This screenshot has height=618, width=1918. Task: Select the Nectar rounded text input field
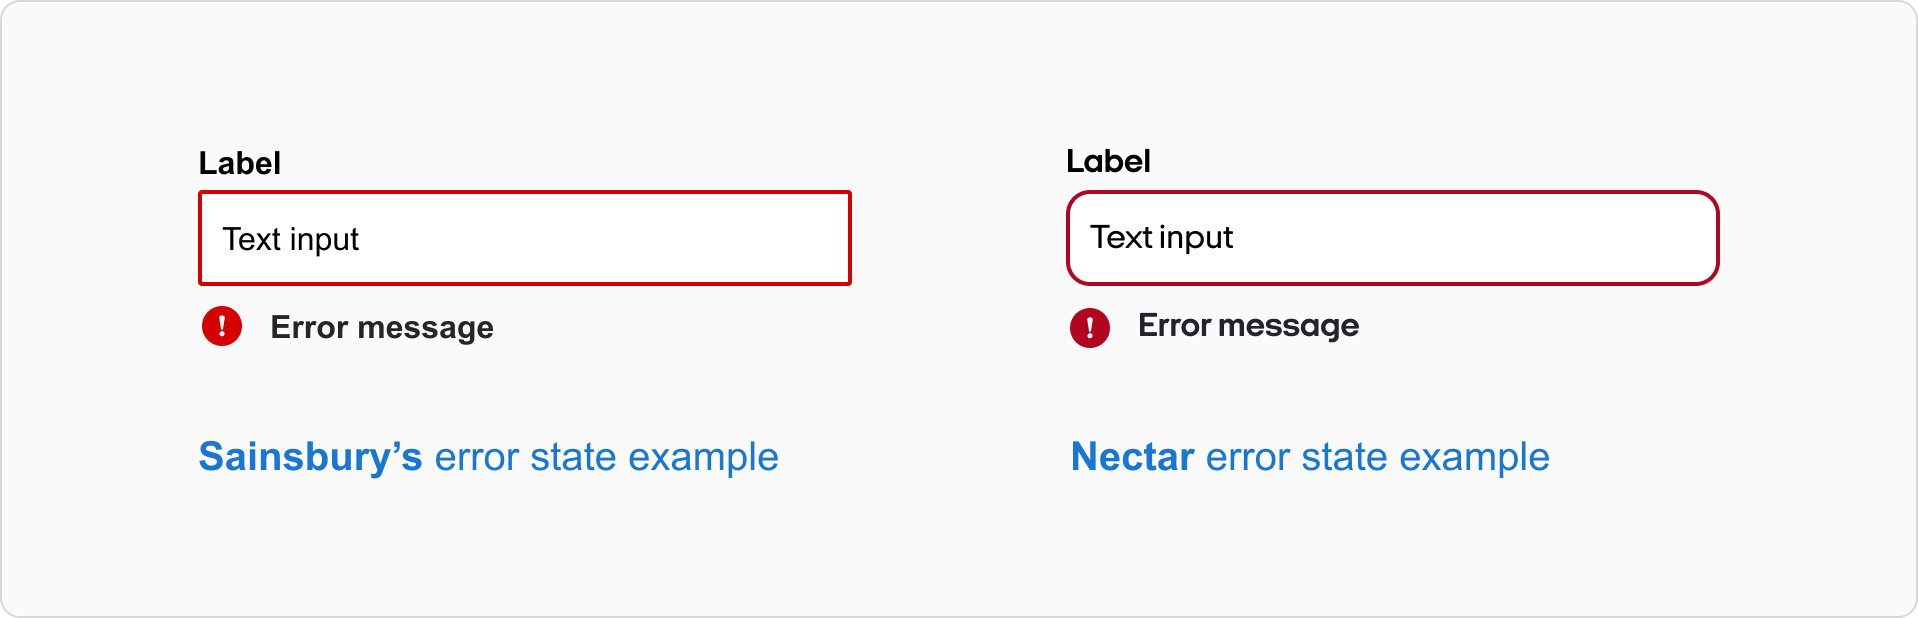click(1392, 238)
